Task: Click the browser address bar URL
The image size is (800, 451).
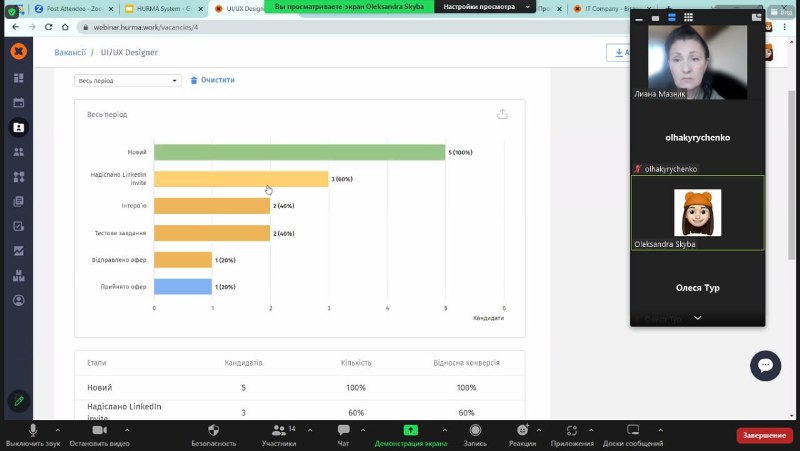Action: [146, 27]
